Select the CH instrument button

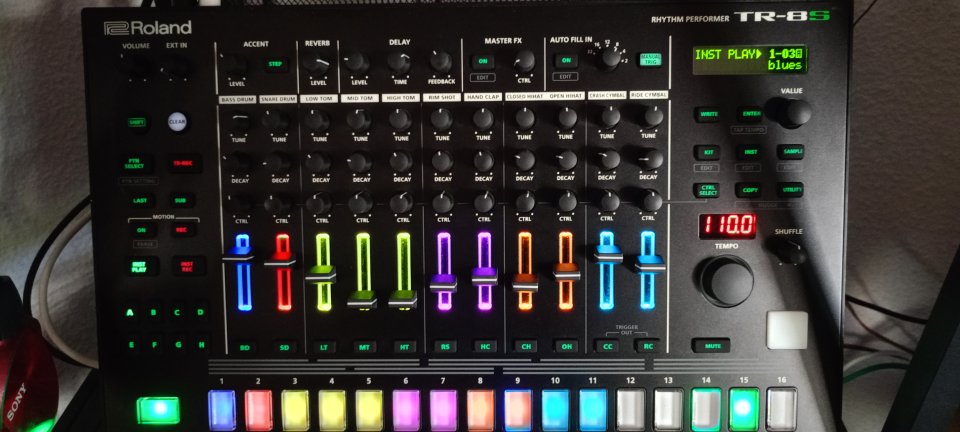525,346
